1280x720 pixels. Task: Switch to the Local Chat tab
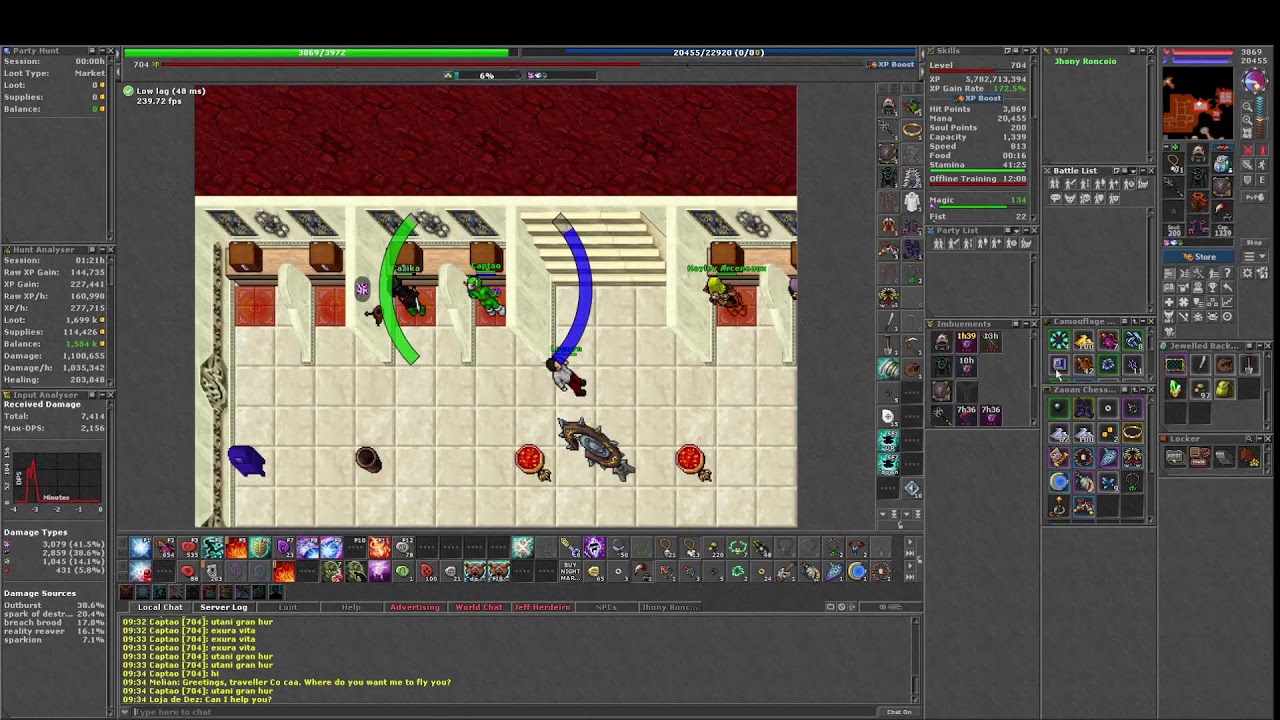point(161,607)
